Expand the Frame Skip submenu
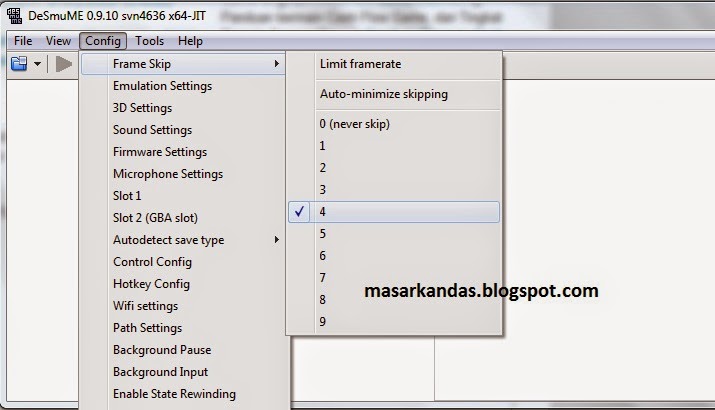 pyautogui.click(x=183, y=64)
